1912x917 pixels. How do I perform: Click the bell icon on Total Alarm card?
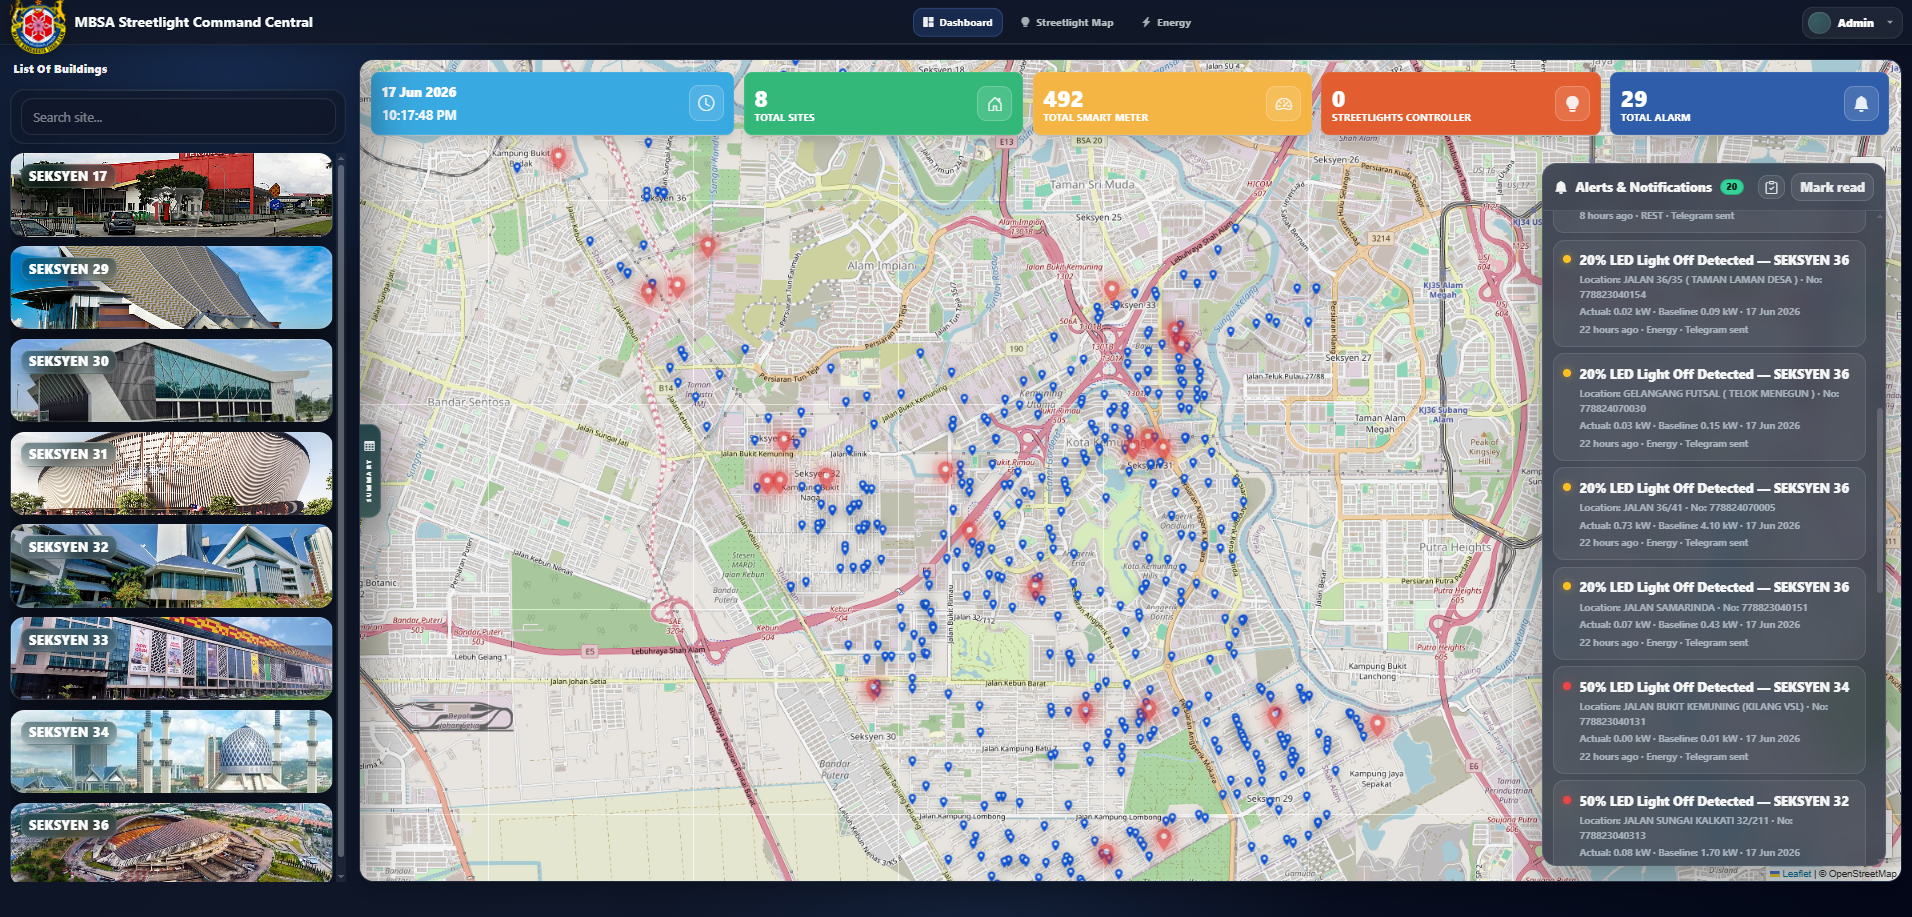1861,103
